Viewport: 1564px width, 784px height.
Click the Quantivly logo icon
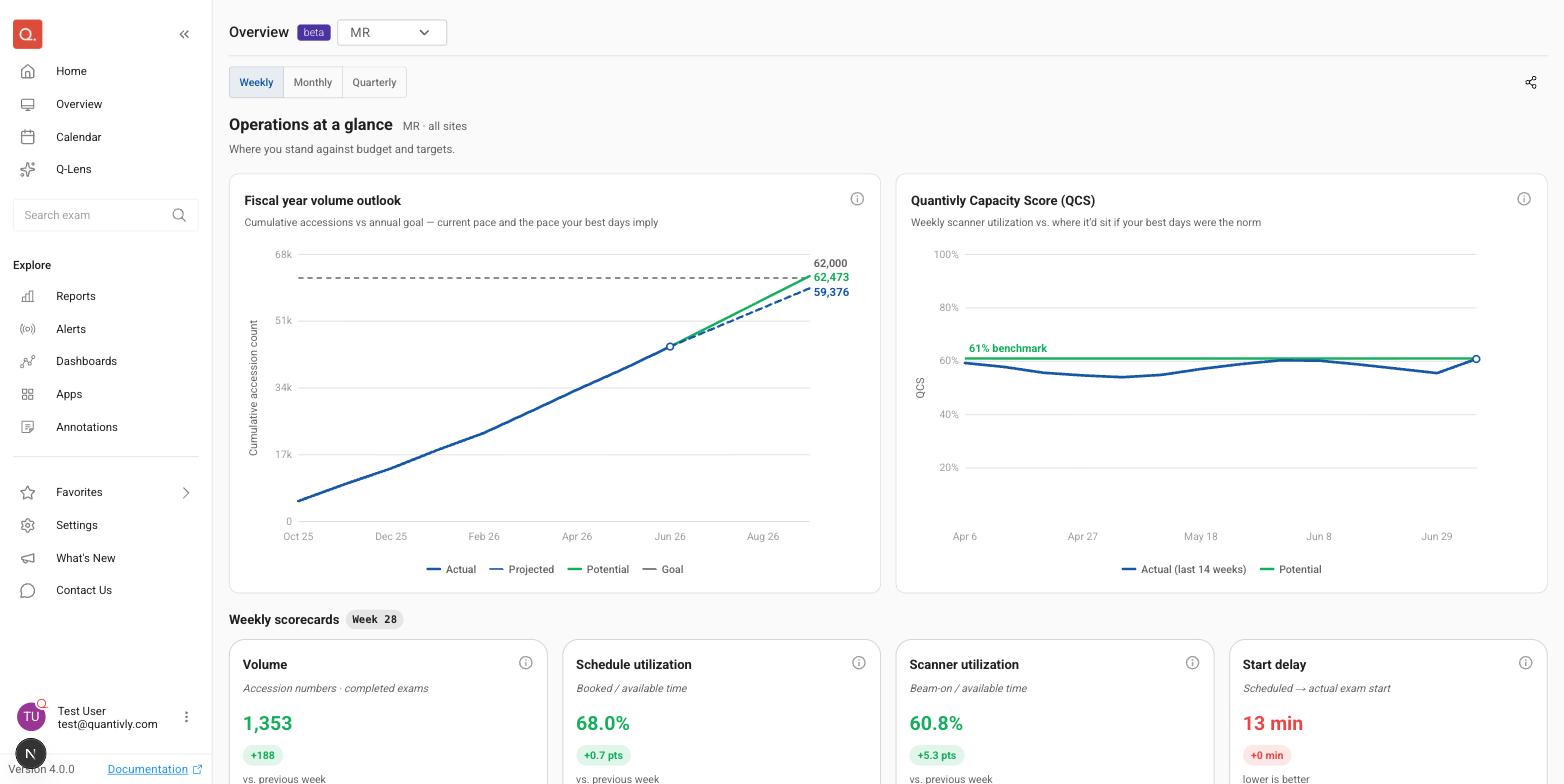pyautogui.click(x=28, y=34)
